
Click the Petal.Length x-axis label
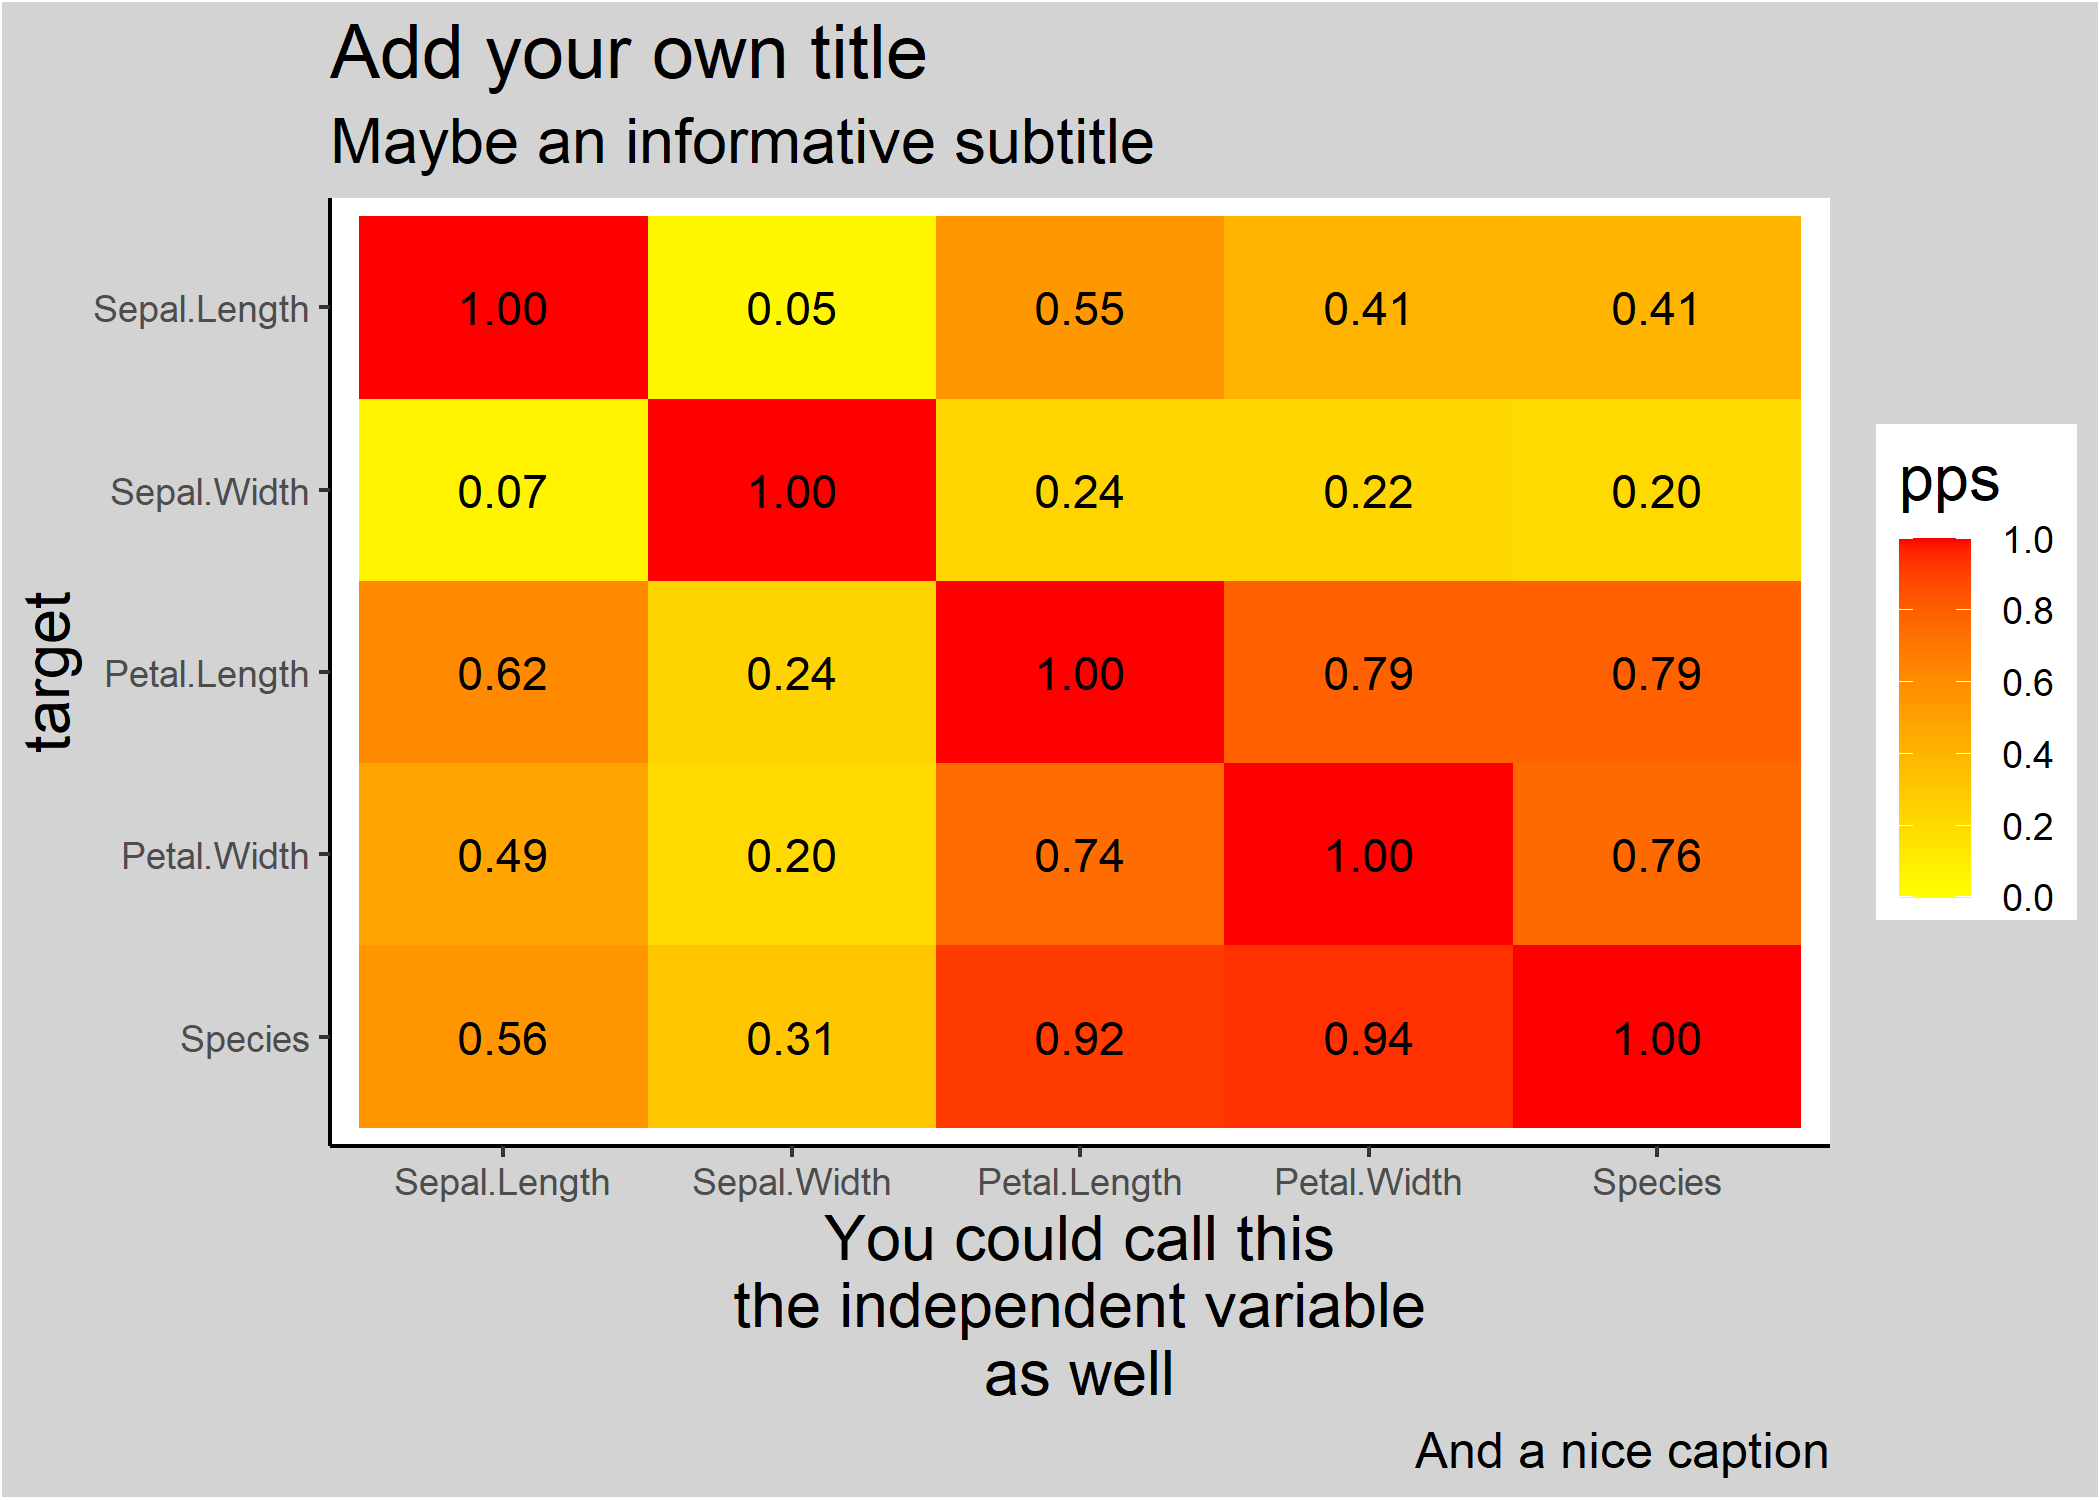[1080, 1182]
